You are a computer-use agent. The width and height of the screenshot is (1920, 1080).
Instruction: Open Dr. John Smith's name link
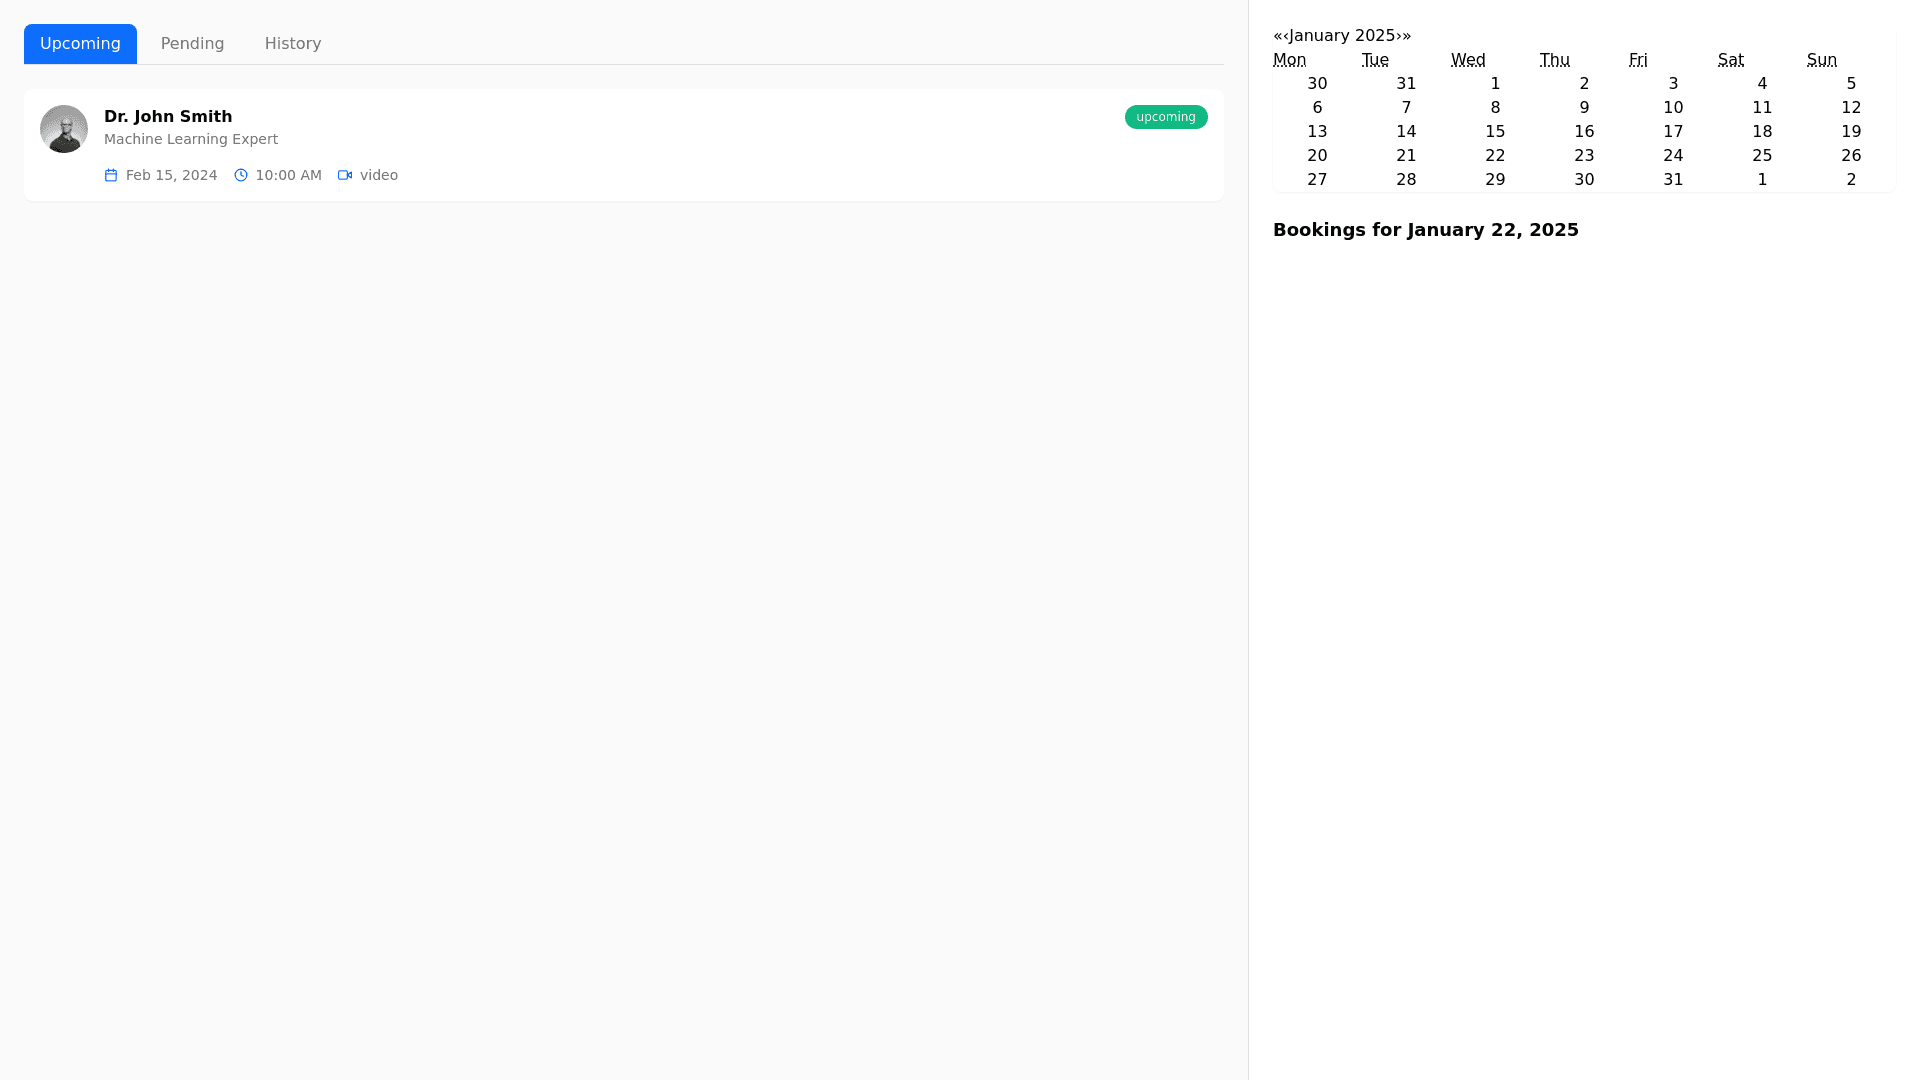point(168,117)
